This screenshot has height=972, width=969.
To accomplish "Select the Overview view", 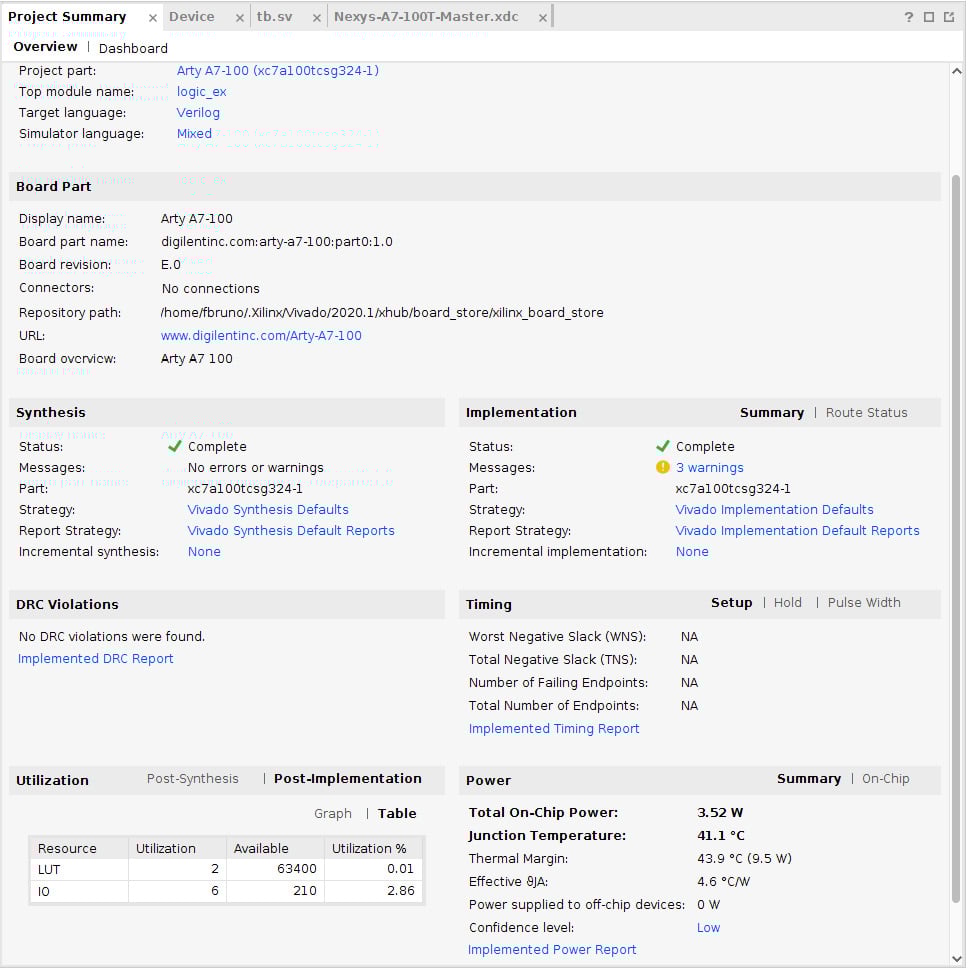I will pyautogui.click(x=45, y=47).
